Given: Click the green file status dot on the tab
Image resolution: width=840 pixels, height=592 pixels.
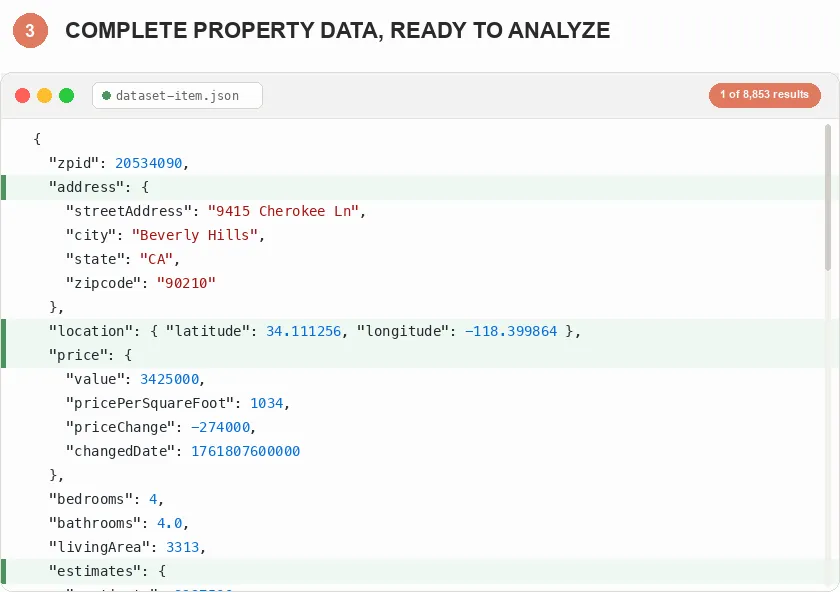Looking at the screenshot, I should click(x=106, y=95).
